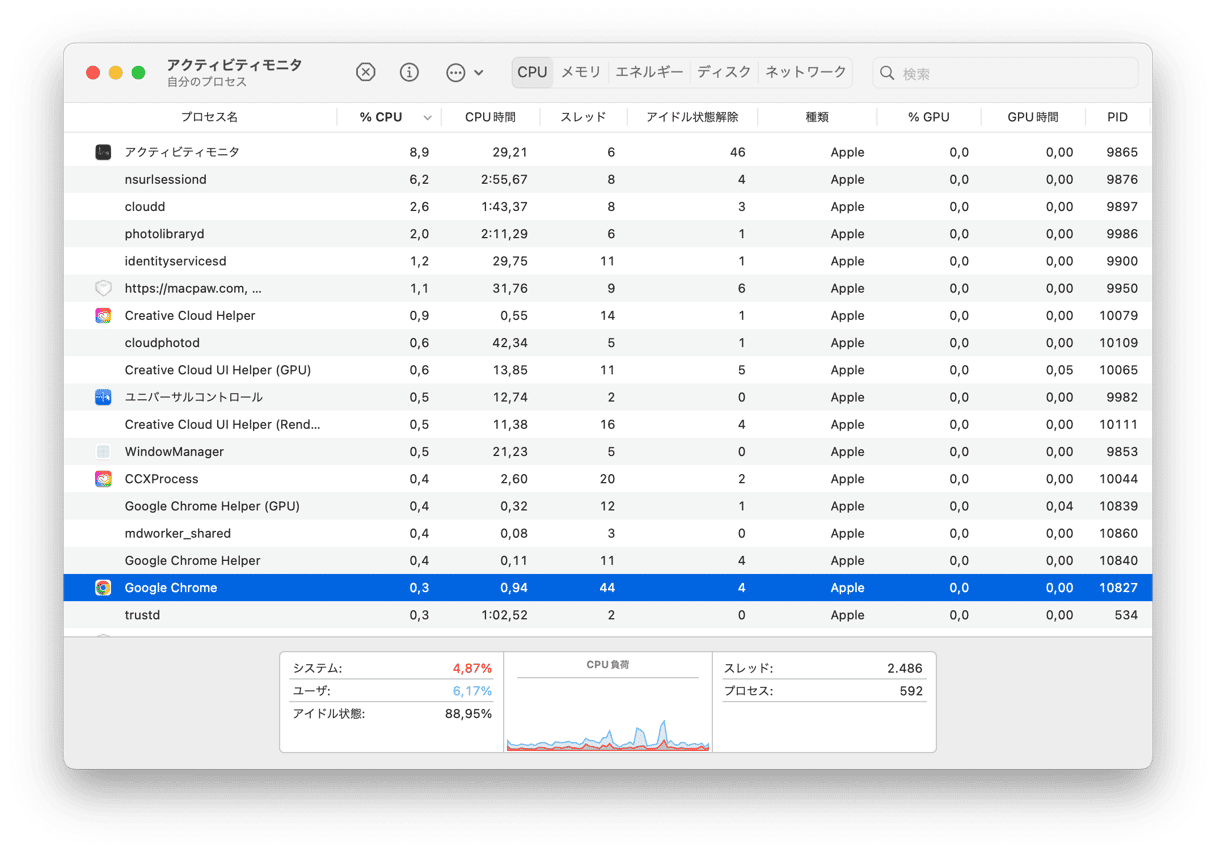Switch to the ディスク tab
Viewport: 1216px width, 853px height.
724,72
